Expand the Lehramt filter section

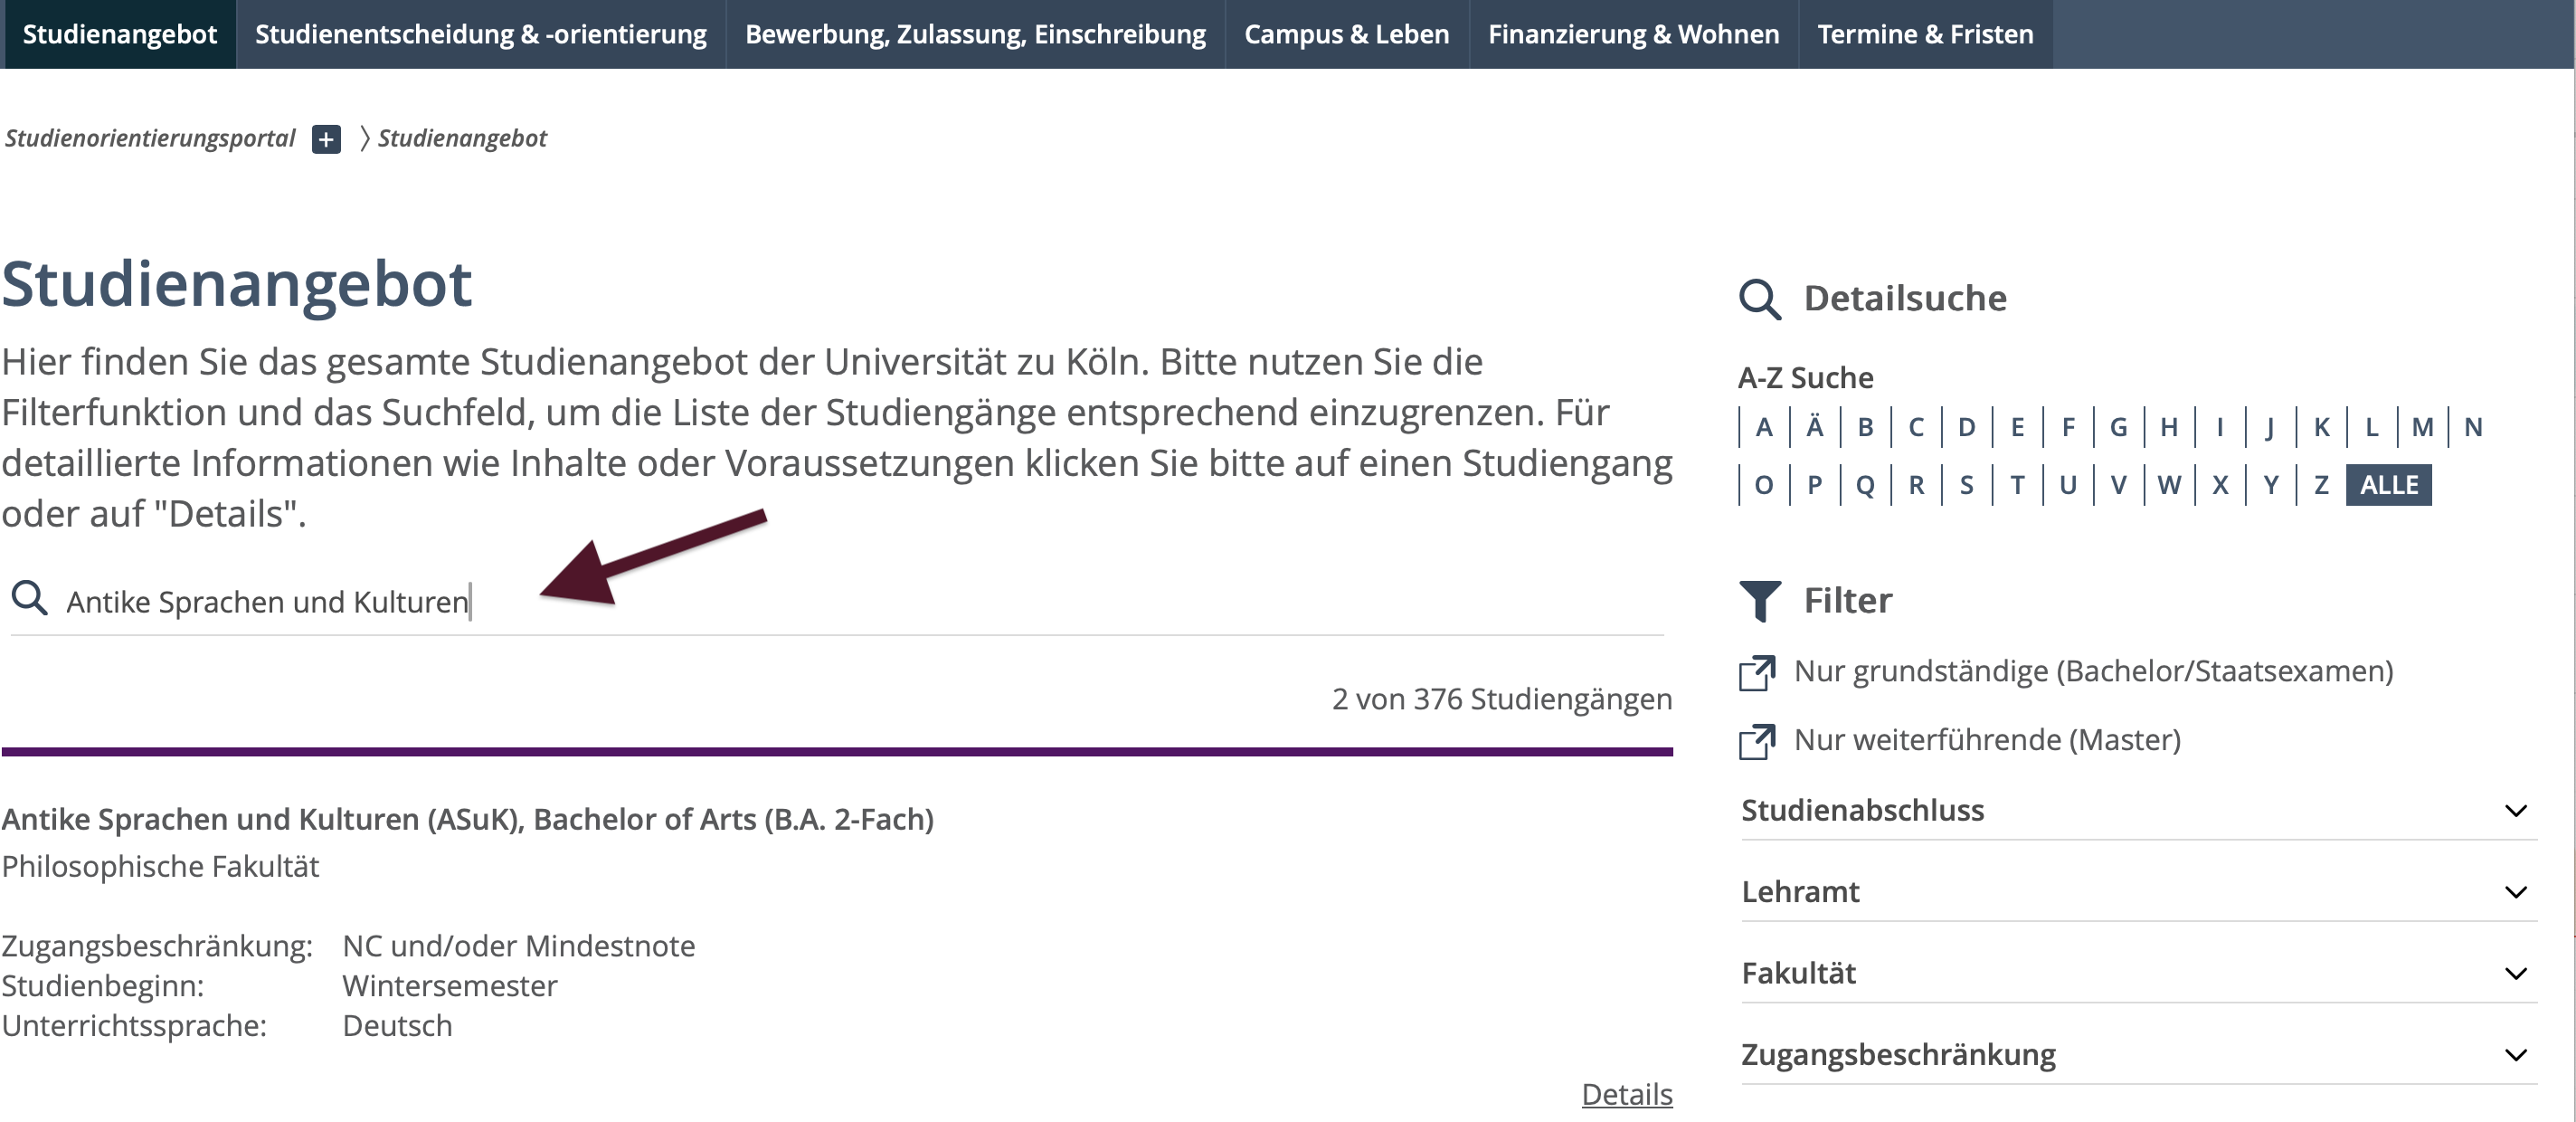pos(2139,891)
